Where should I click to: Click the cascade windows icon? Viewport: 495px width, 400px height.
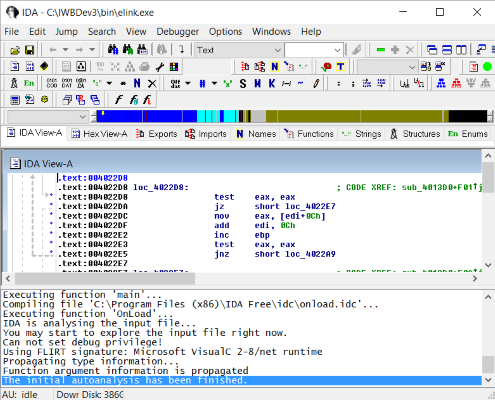pyautogui.click(x=432, y=50)
